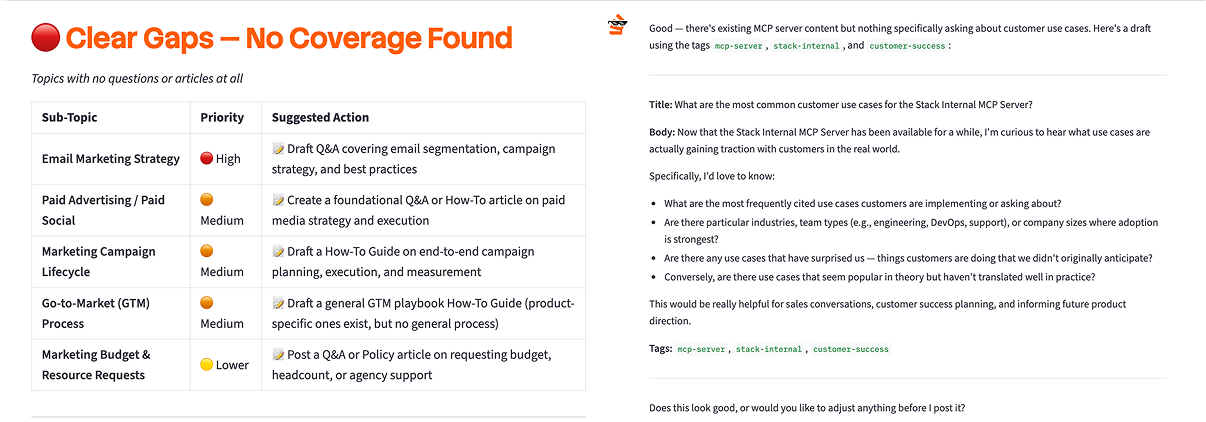
Task: Click the draft question Title line
Action: (x=840, y=104)
